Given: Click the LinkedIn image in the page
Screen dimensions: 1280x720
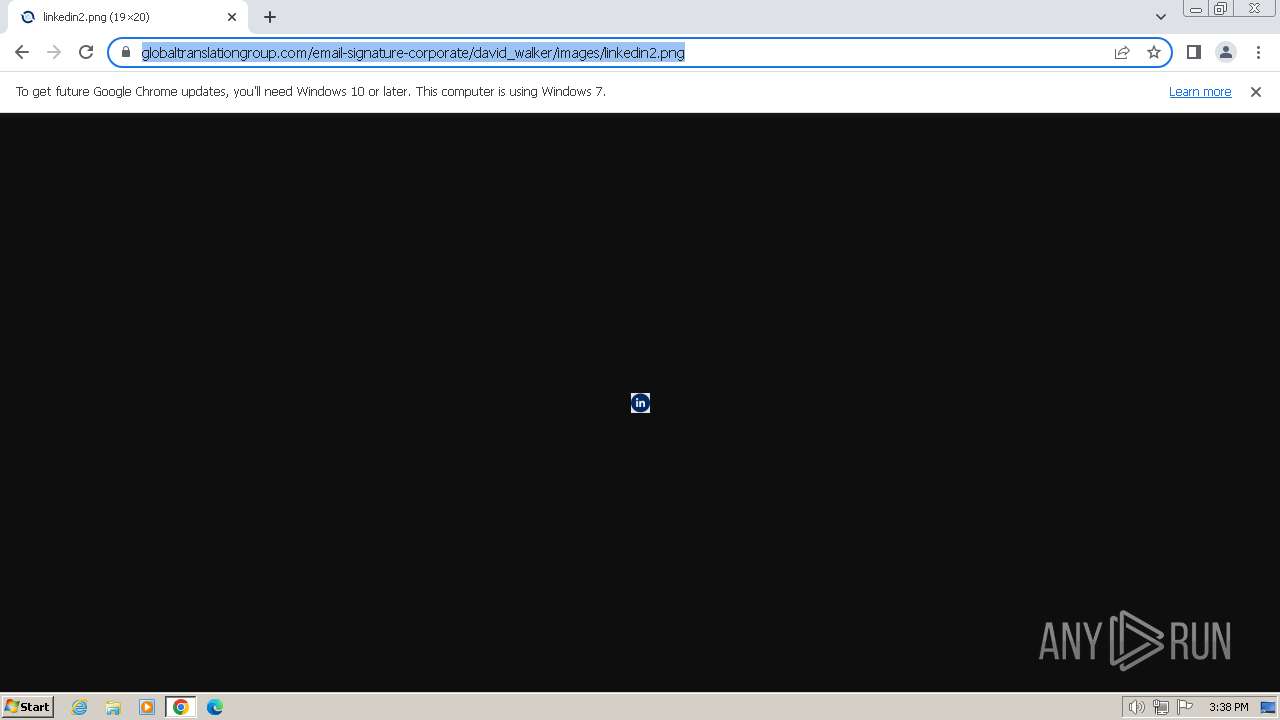Looking at the screenshot, I should (x=641, y=403).
